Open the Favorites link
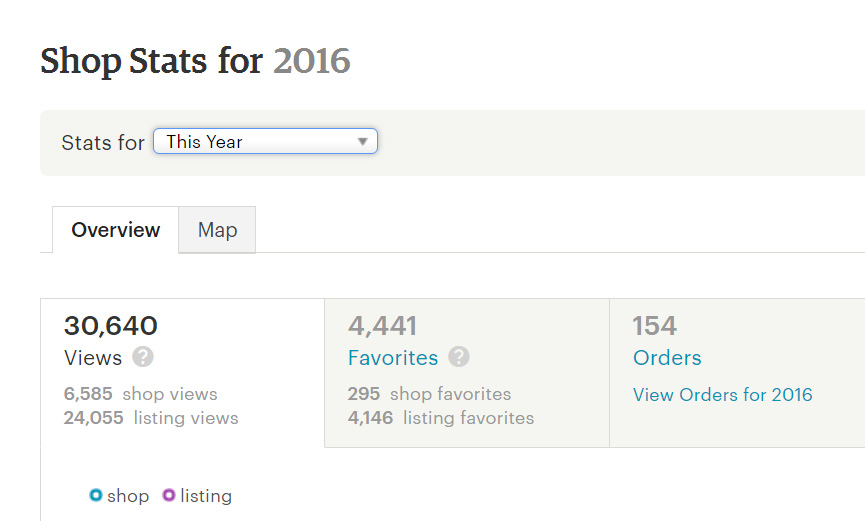 tap(393, 358)
